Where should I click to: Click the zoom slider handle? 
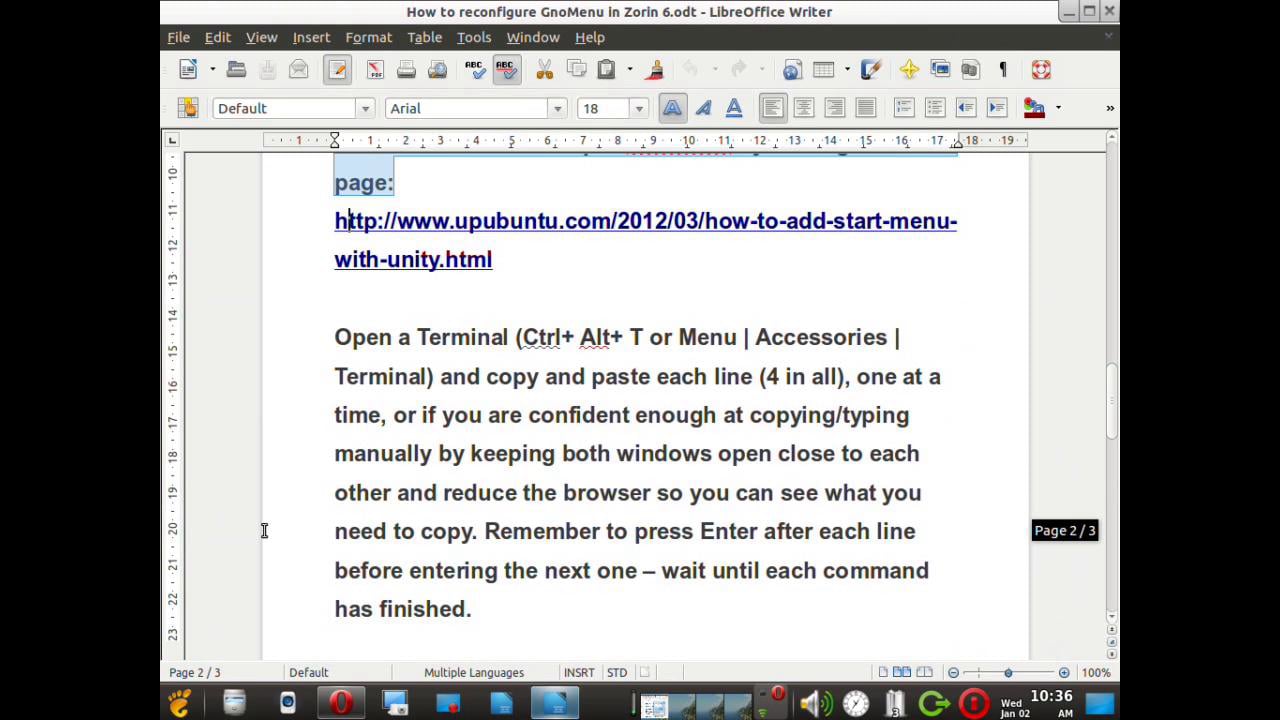[1008, 672]
